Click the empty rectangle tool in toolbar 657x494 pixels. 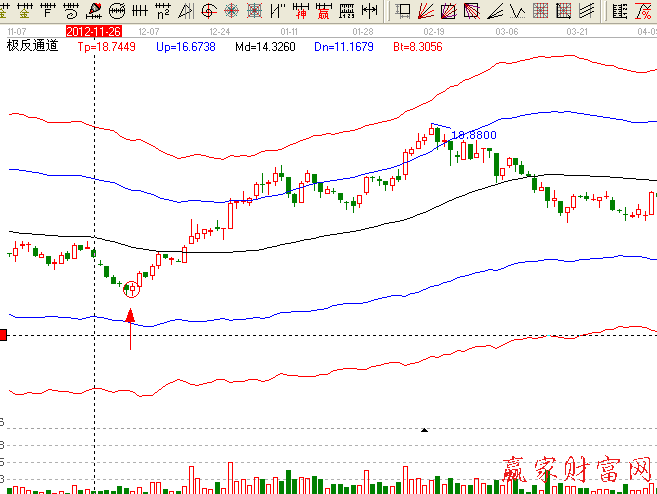tap(403, 11)
